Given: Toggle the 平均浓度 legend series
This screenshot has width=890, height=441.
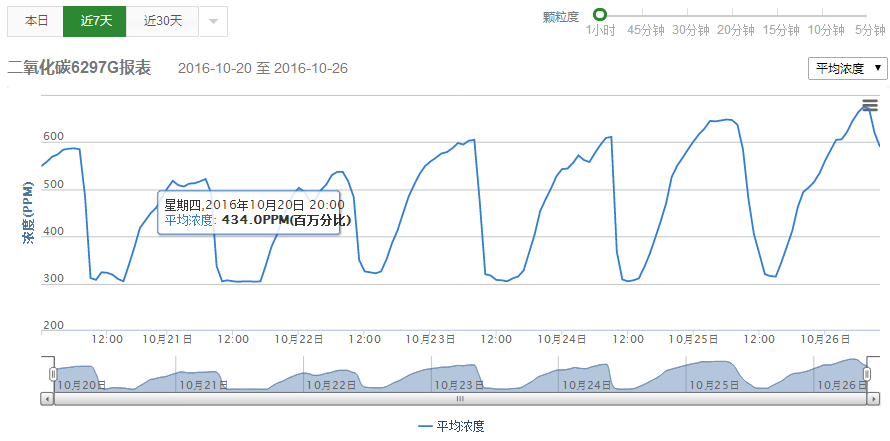Looking at the screenshot, I should [451, 426].
